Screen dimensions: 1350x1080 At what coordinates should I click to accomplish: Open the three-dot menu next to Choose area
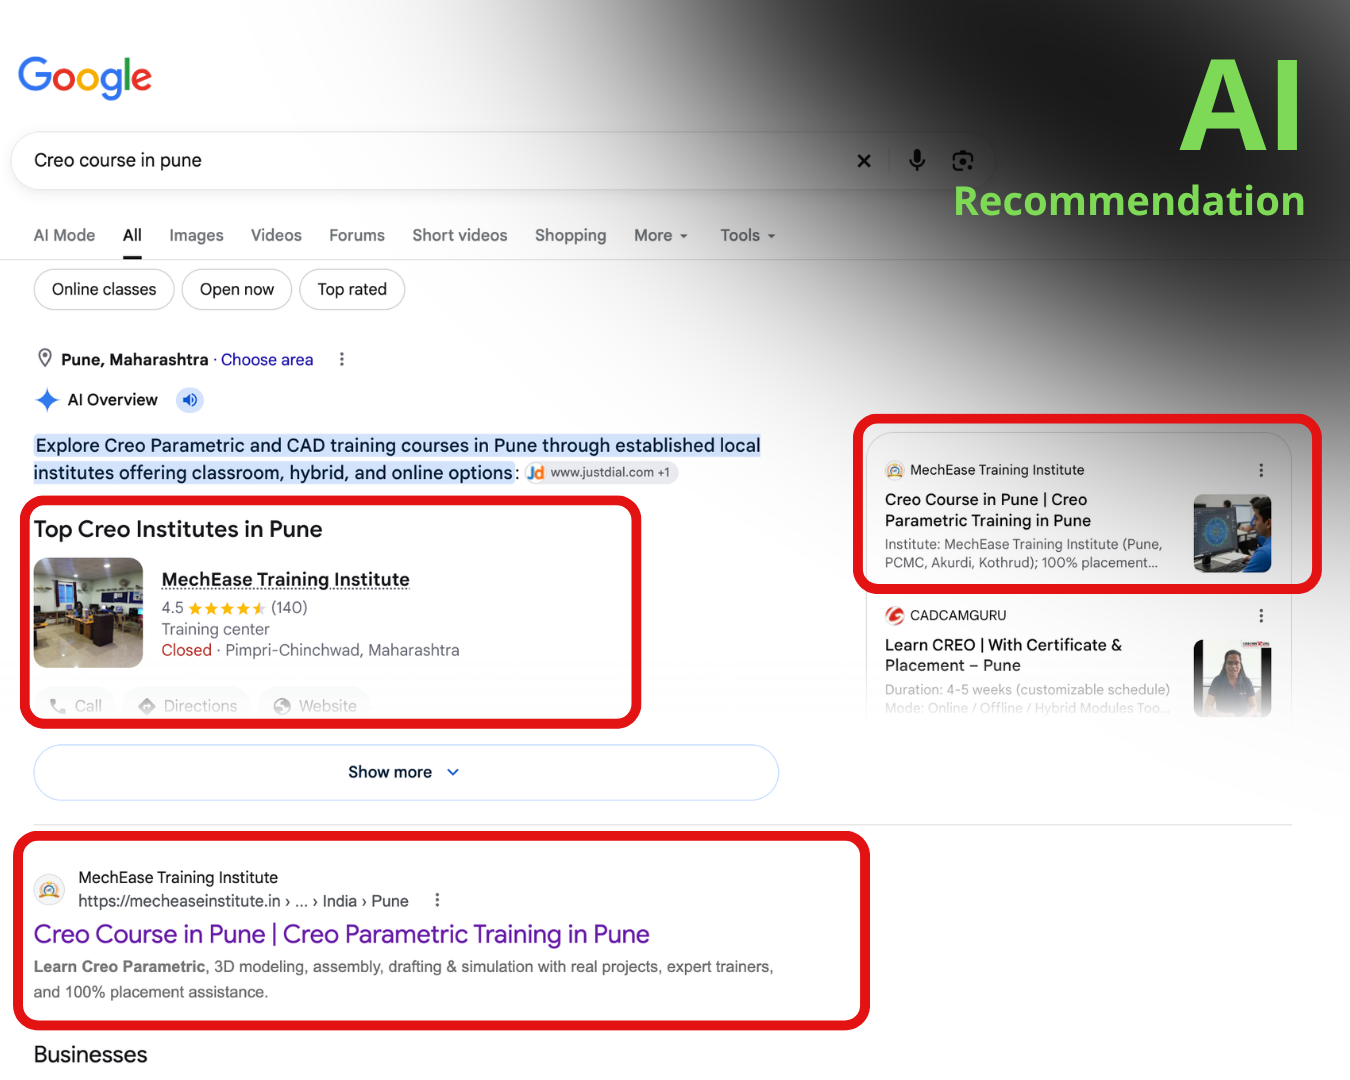click(342, 359)
